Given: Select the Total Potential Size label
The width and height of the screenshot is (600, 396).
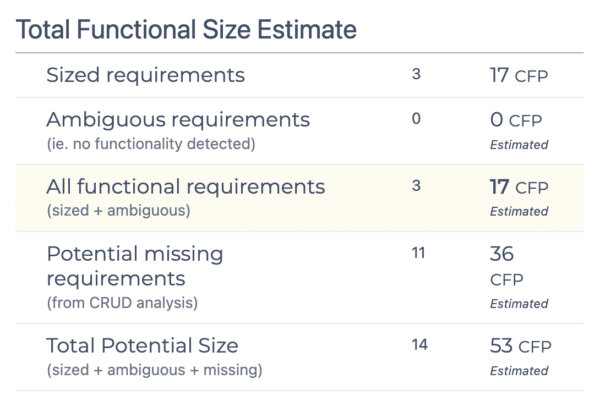Looking at the screenshot, I should coord(142,345).
